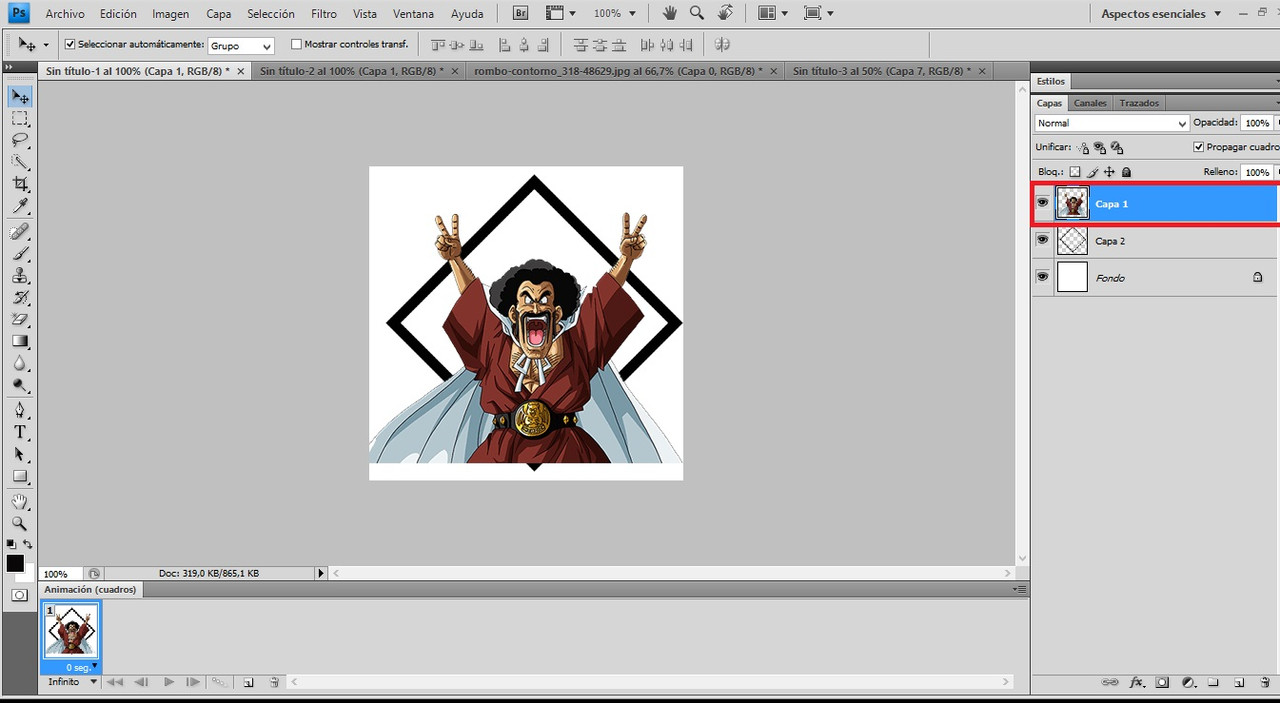1280x703 pixels.
Task: Duplicate the selected animation frame
Action: tap(248, 682)
